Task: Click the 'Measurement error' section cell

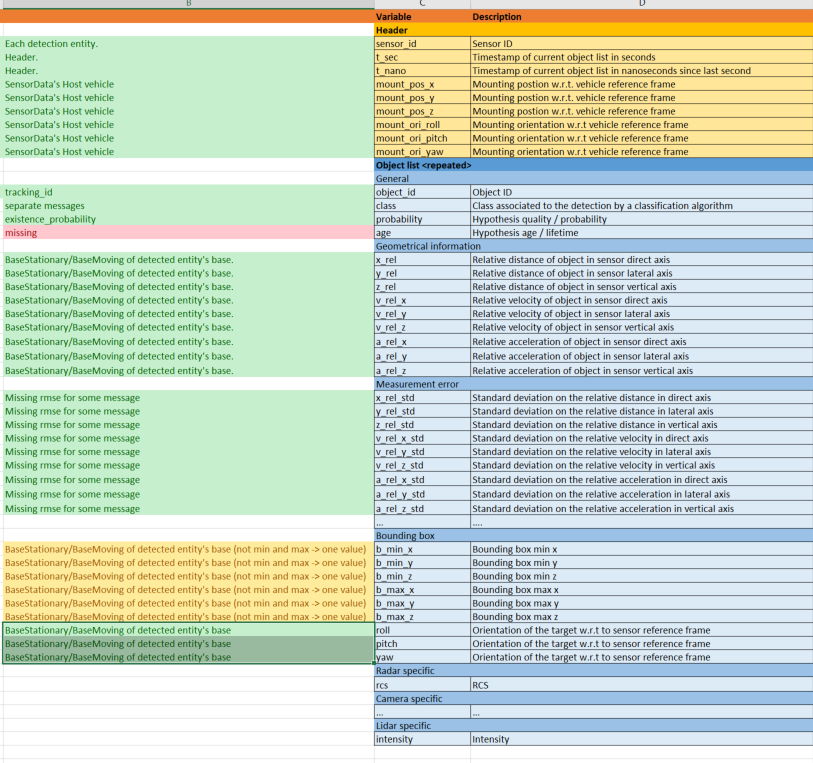Action: [x=594, y=384]
